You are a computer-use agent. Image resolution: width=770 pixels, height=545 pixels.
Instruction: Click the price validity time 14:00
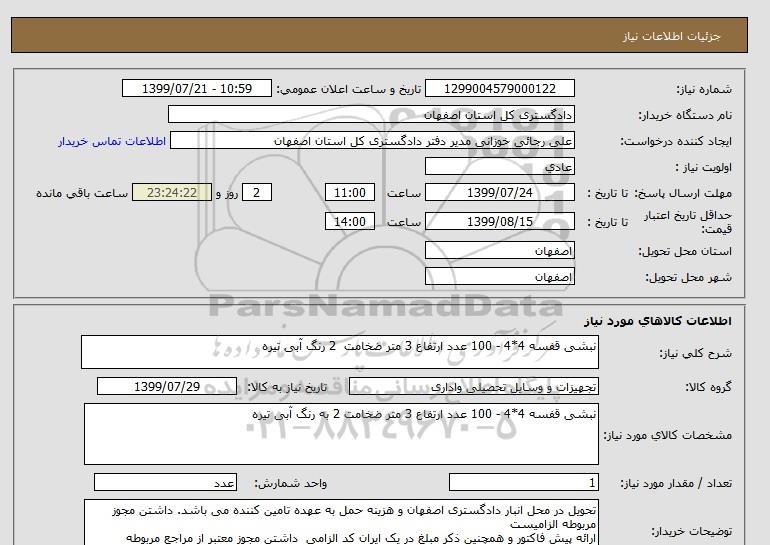coord(350,222)
